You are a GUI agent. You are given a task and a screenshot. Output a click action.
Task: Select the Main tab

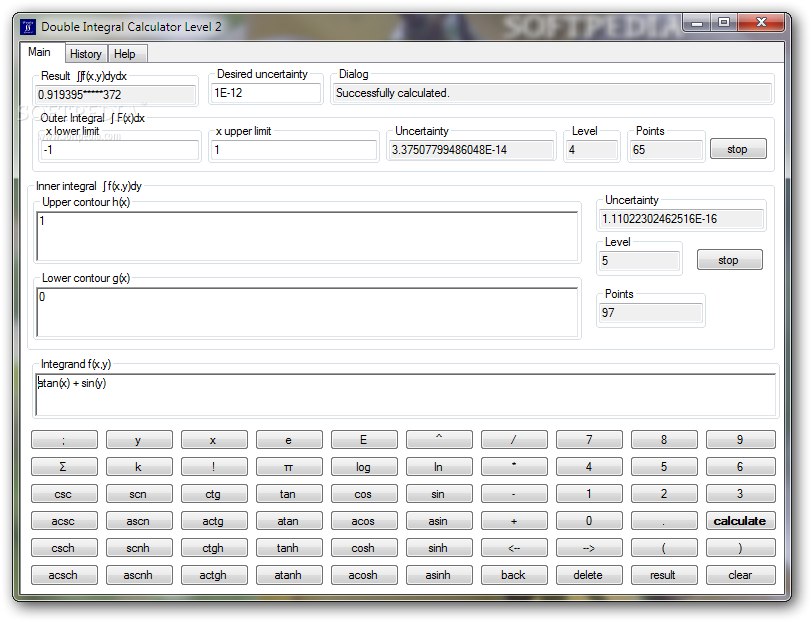coord(40,52)
